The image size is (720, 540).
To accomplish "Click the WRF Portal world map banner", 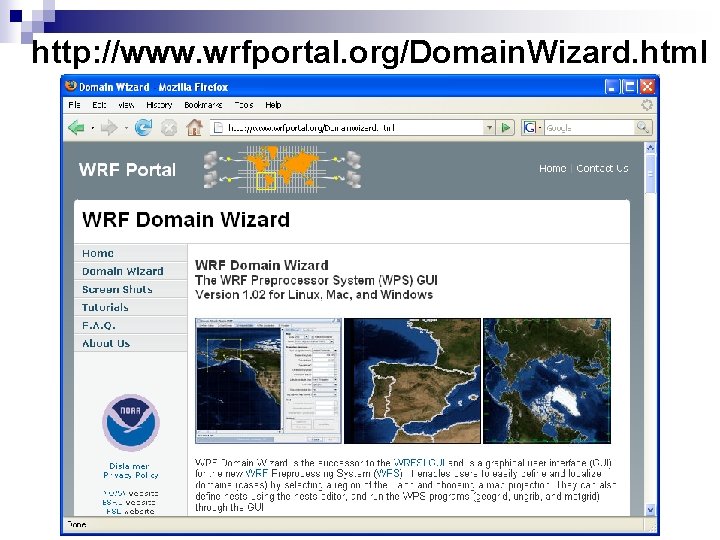I will (x=282, y=169).
